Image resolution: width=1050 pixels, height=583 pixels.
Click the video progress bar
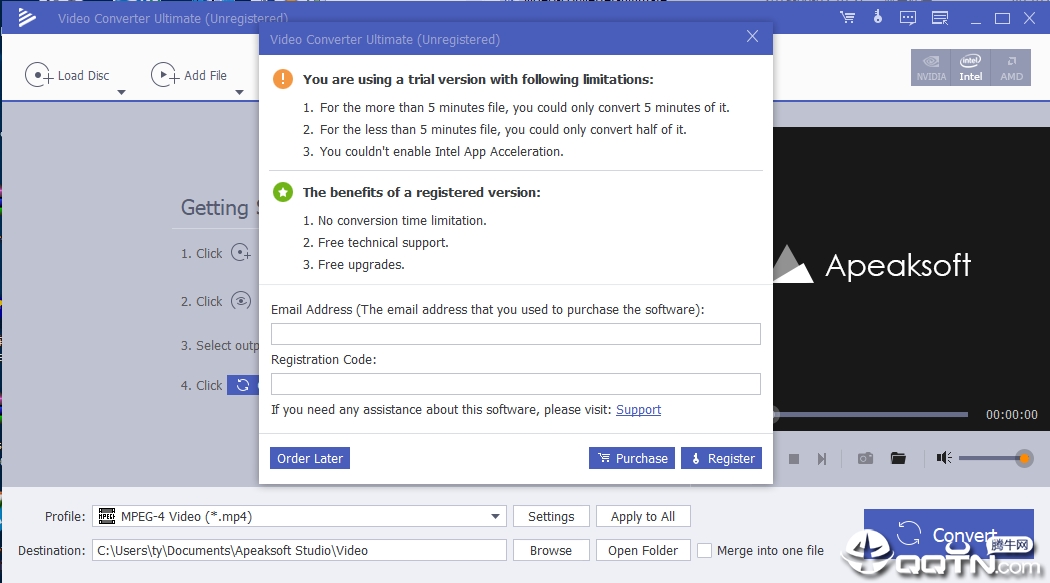click(x=871, y=414)
